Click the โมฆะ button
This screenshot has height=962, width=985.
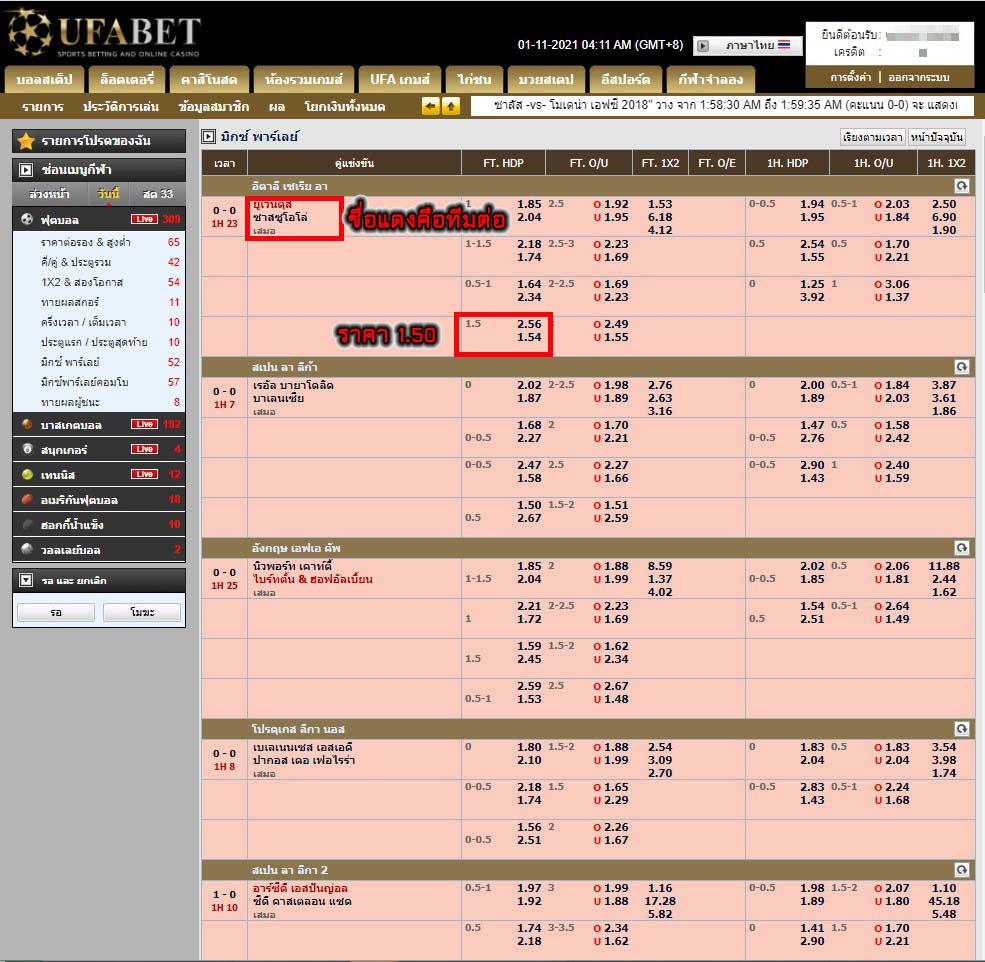pos(142,612)
